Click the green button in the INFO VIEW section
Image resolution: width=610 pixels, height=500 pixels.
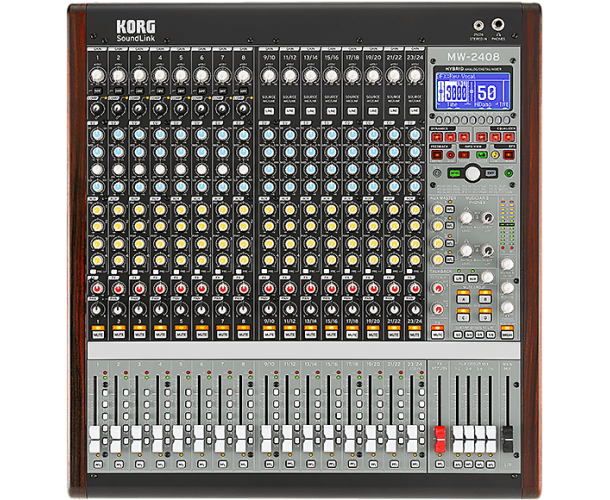482,155
